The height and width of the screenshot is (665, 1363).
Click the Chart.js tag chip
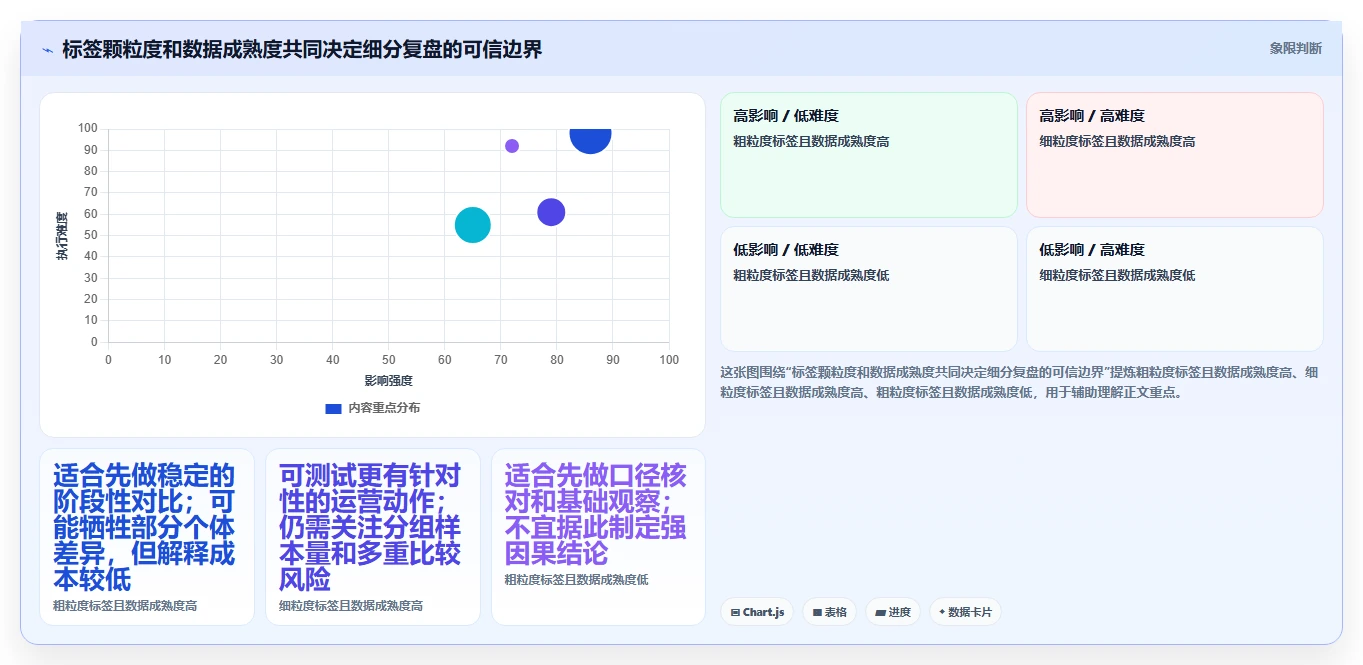pyautogui.click(x=758, y=612)
